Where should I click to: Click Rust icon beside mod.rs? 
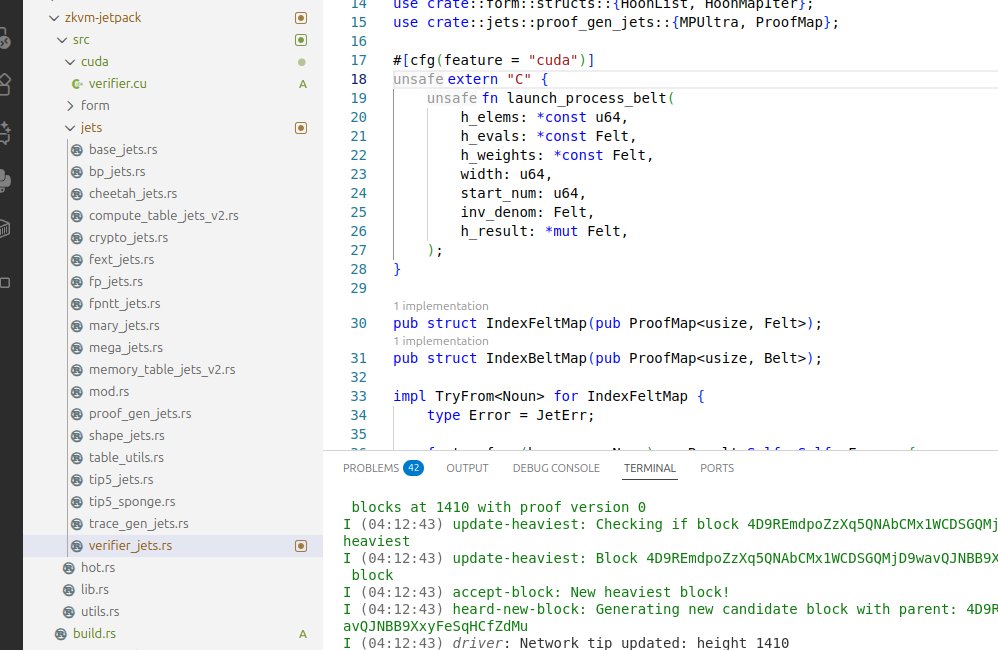77,392
